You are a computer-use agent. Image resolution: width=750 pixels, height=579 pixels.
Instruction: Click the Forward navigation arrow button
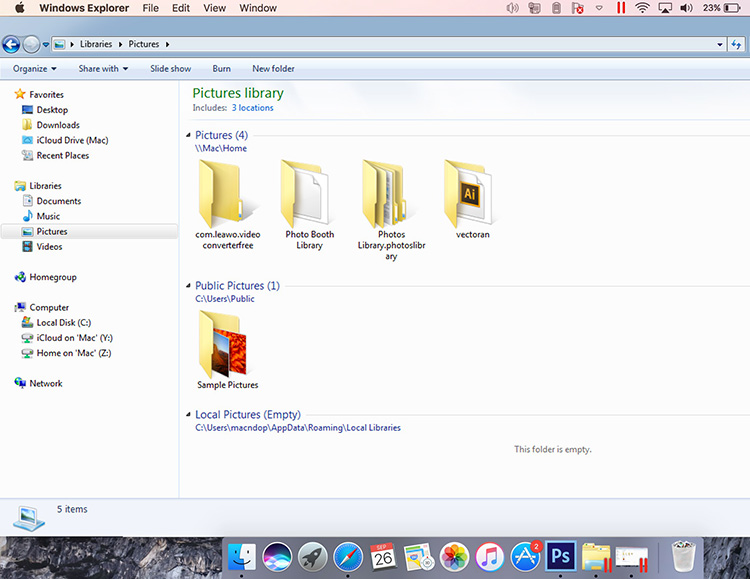pos(31,45)
